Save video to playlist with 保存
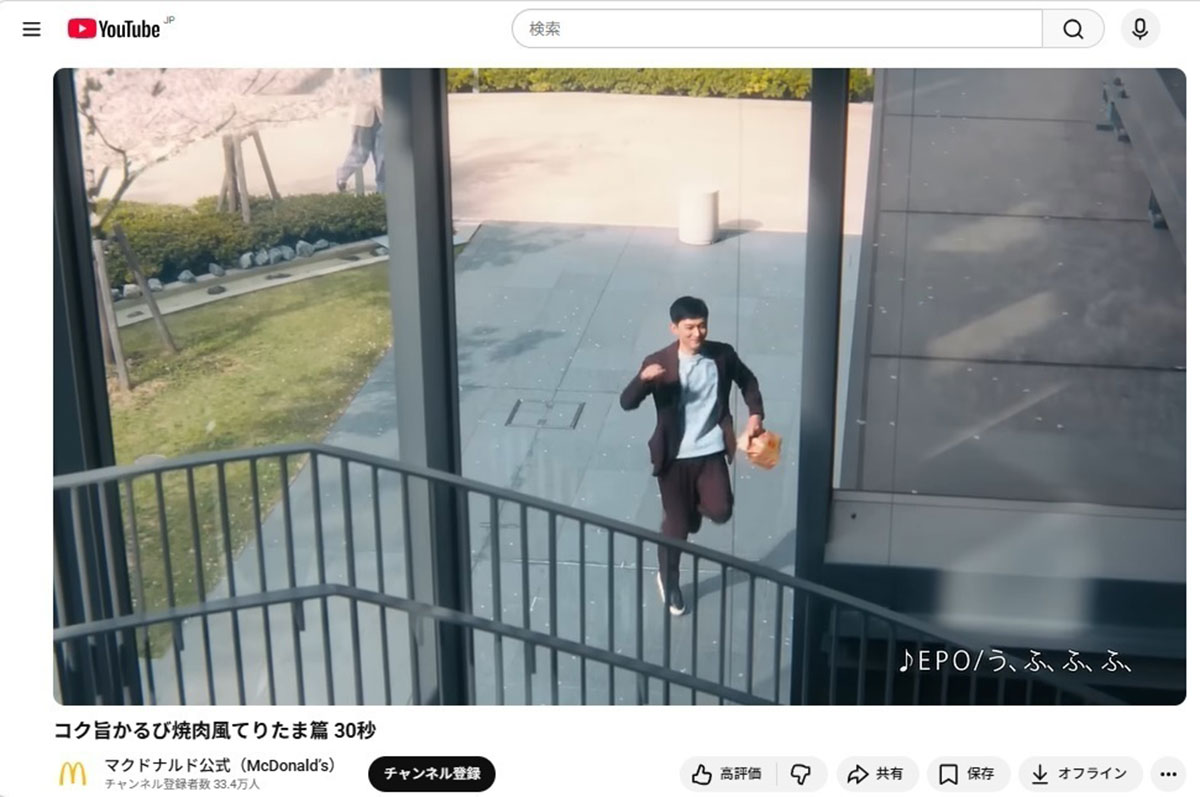Screen dimensions: 1200x797 (967, 774)
